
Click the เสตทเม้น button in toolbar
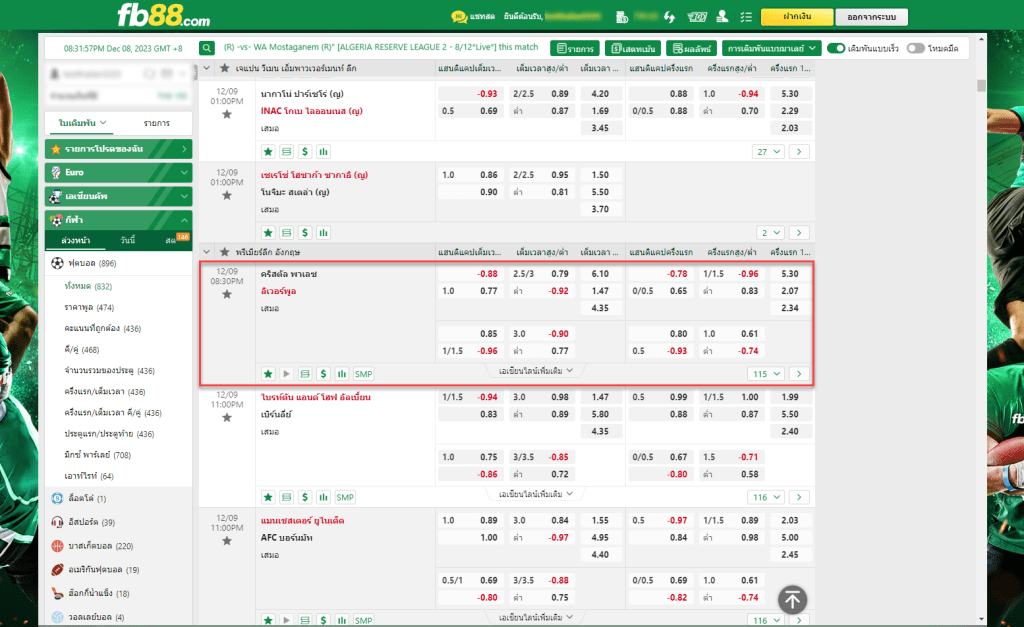[x=633, y=48]
